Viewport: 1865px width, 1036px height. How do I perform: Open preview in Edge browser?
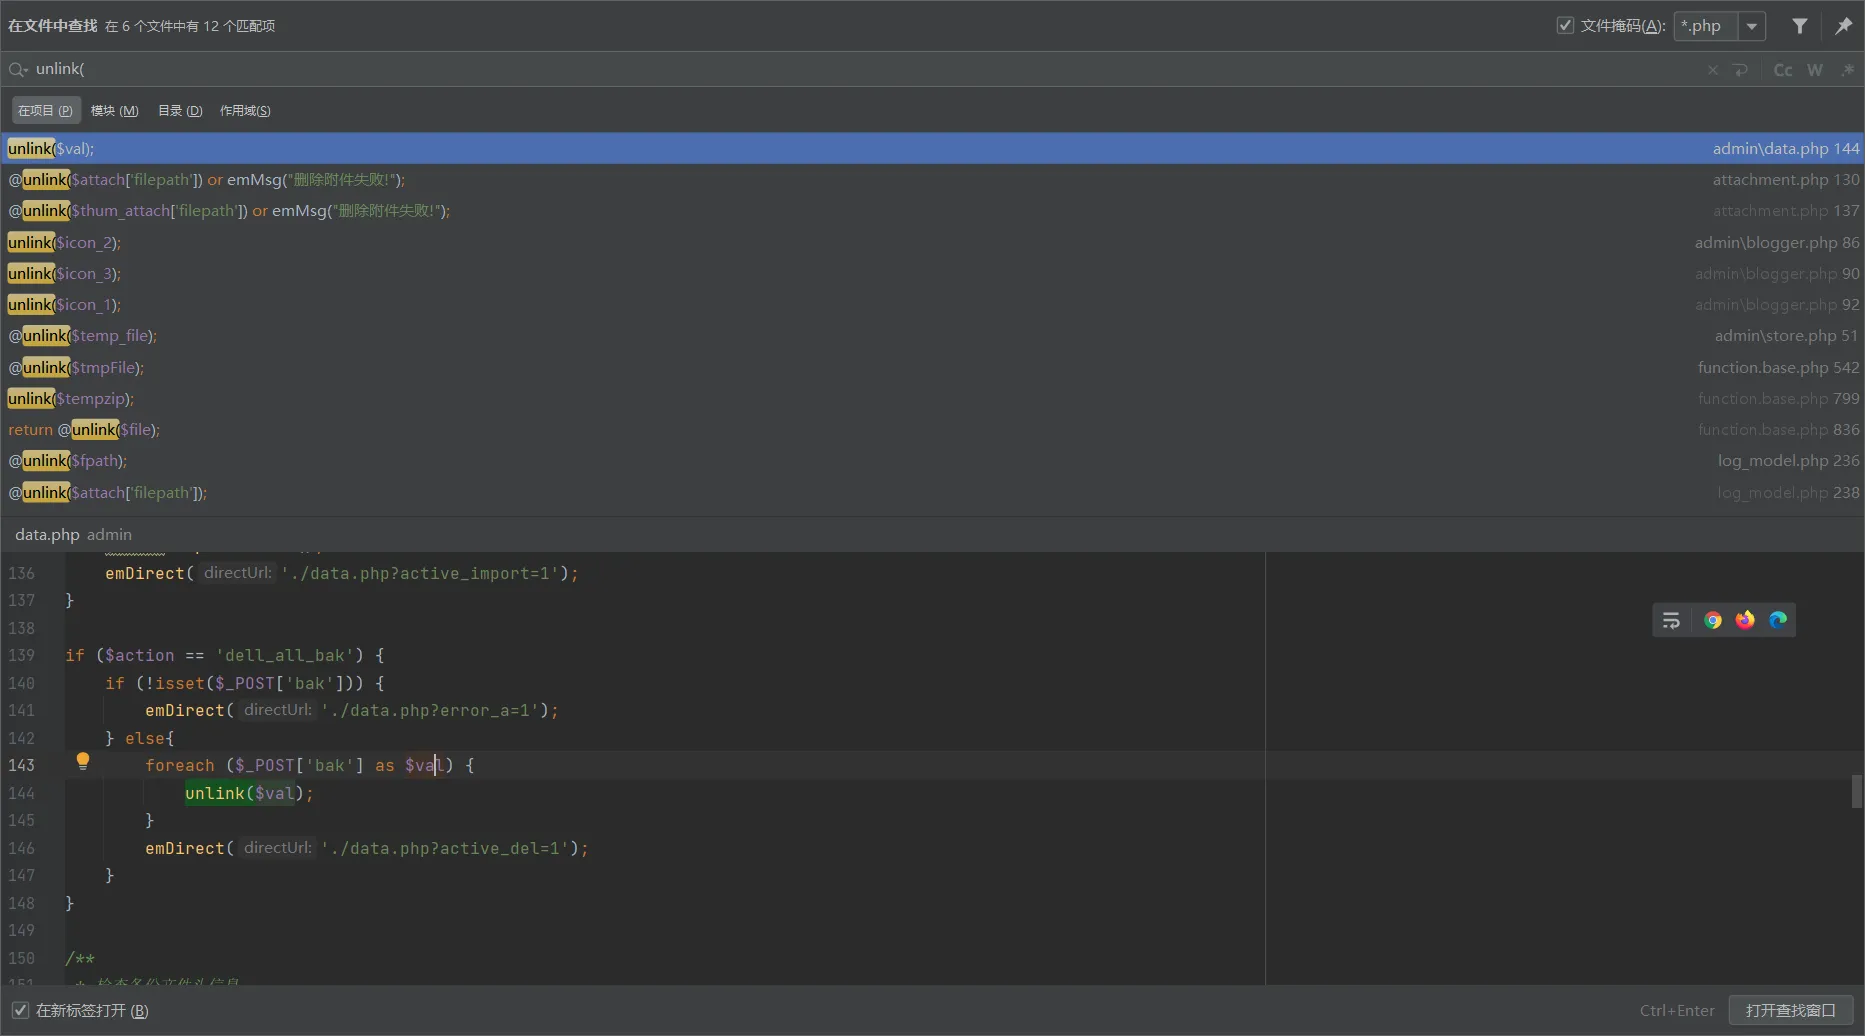[1778, 620]
